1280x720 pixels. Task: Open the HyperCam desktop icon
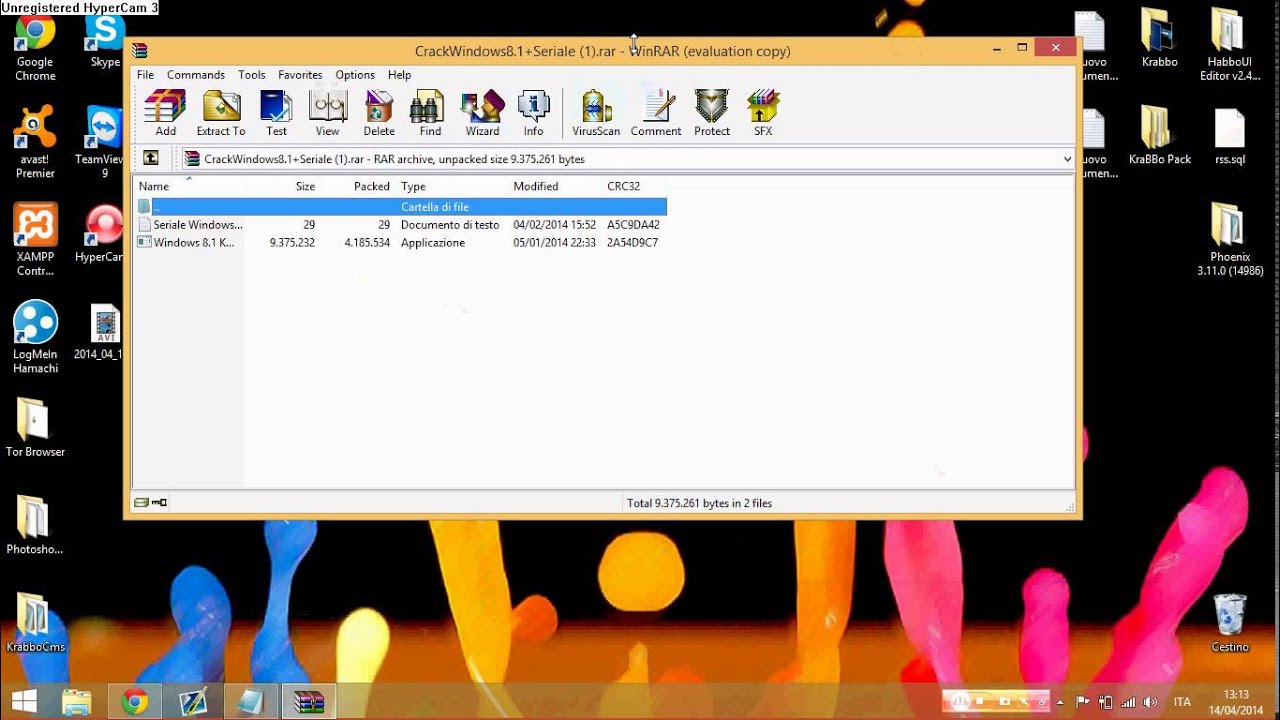pos(102,234)
